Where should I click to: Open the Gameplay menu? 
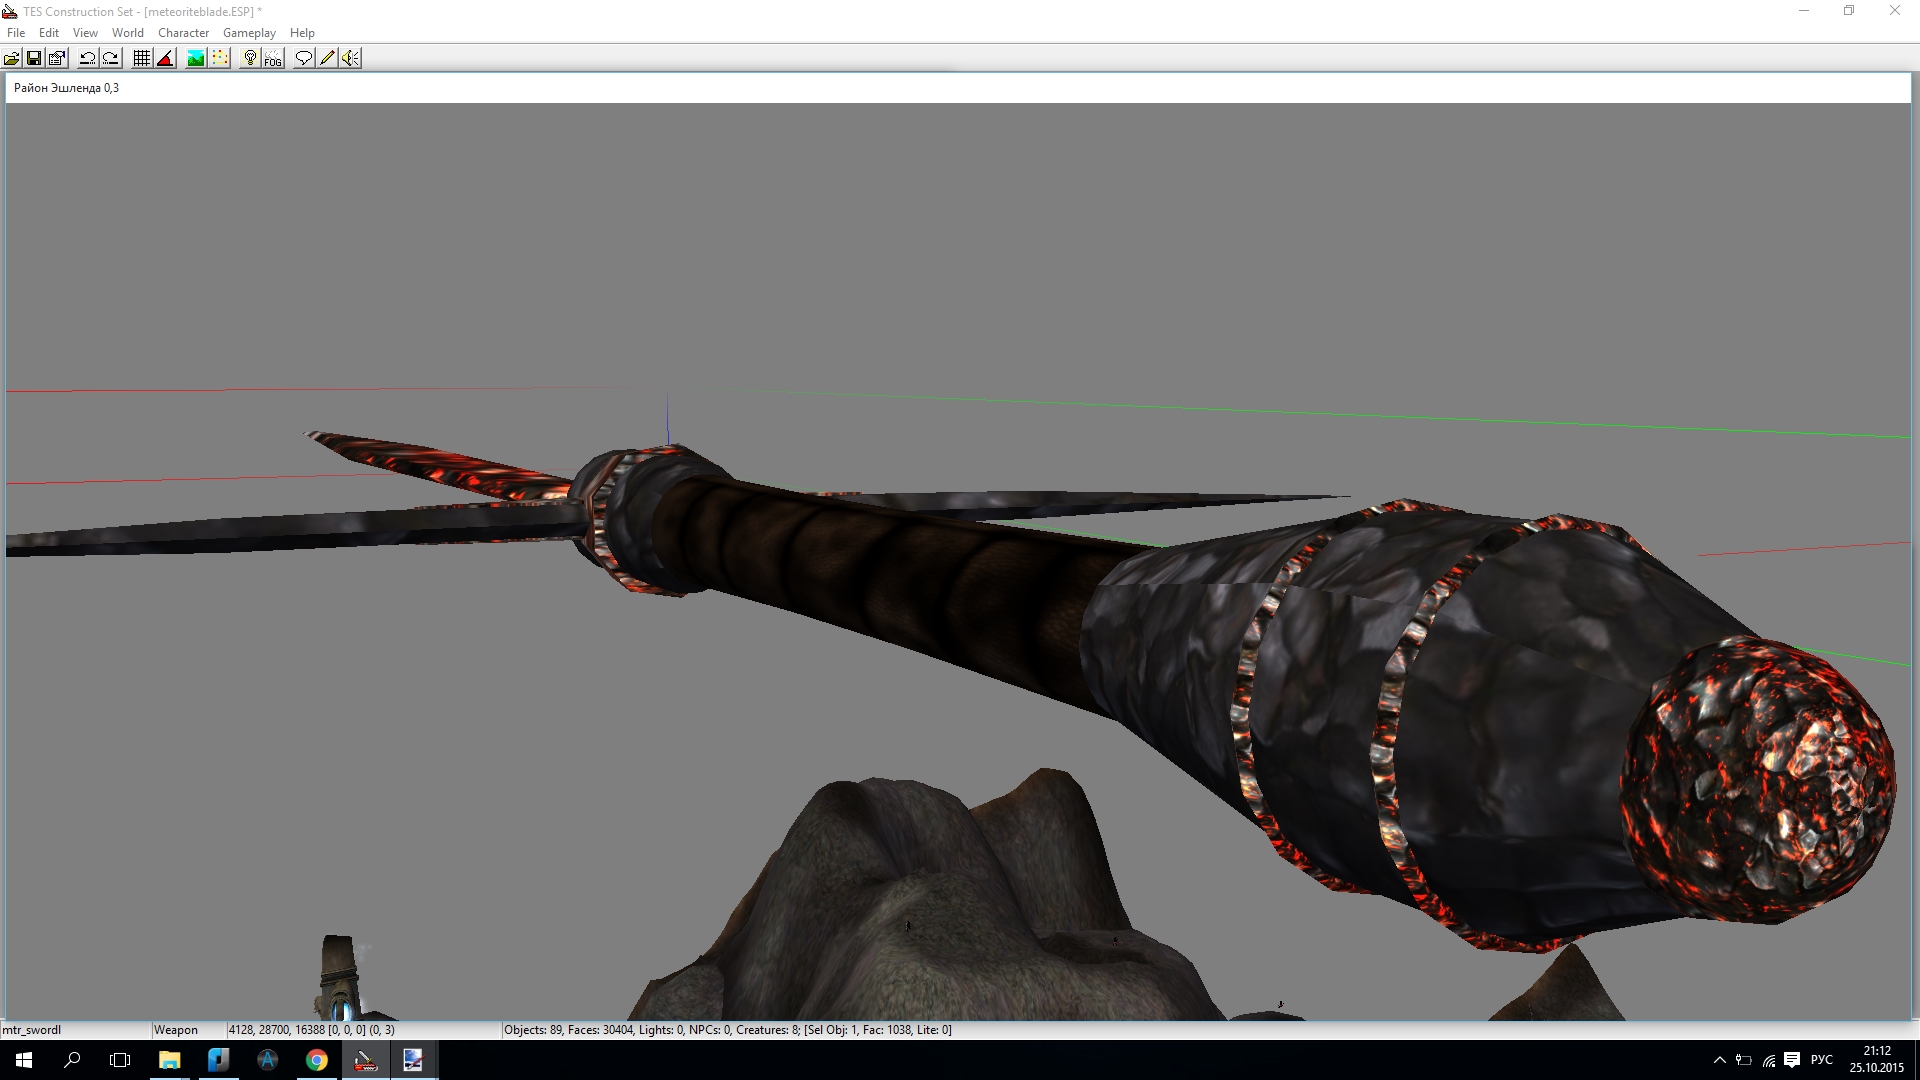point(249,33)
